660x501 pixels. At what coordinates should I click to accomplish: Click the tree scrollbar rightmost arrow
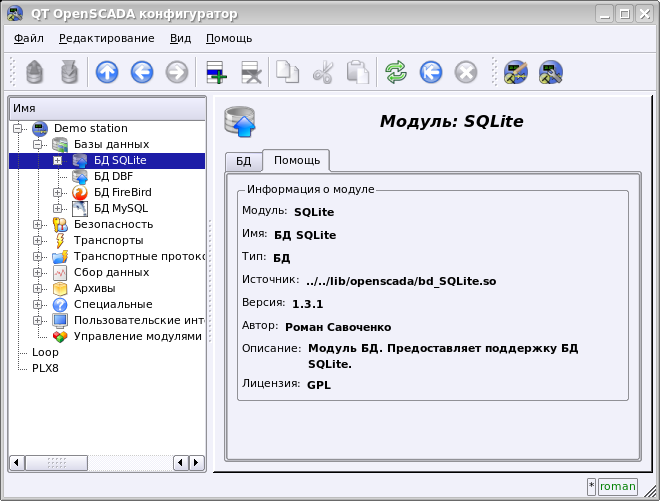tap(196, 463)
